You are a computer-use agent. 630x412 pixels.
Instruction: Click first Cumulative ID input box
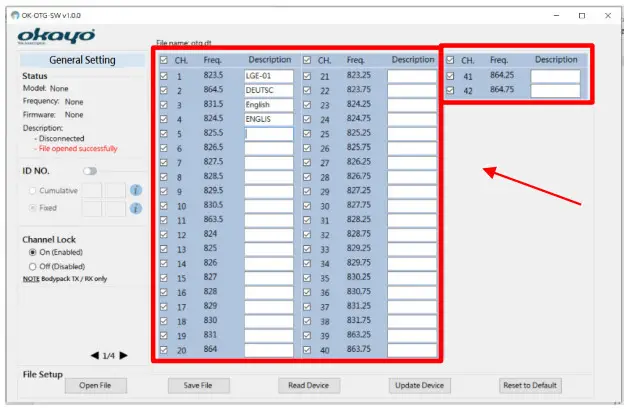[x=92, y=190]
